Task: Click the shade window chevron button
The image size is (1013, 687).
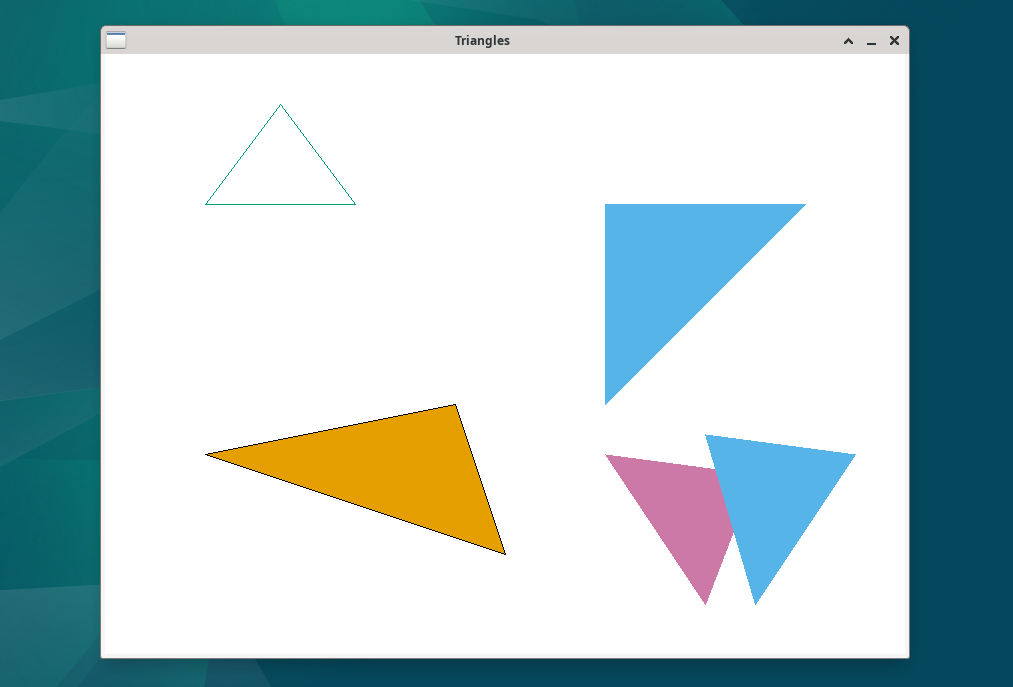Action: [x=847, y=41]
